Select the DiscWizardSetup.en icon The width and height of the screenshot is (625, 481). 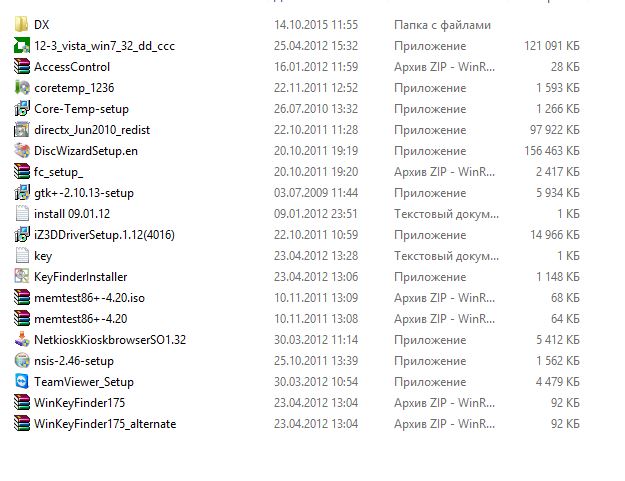click(22, 151)
